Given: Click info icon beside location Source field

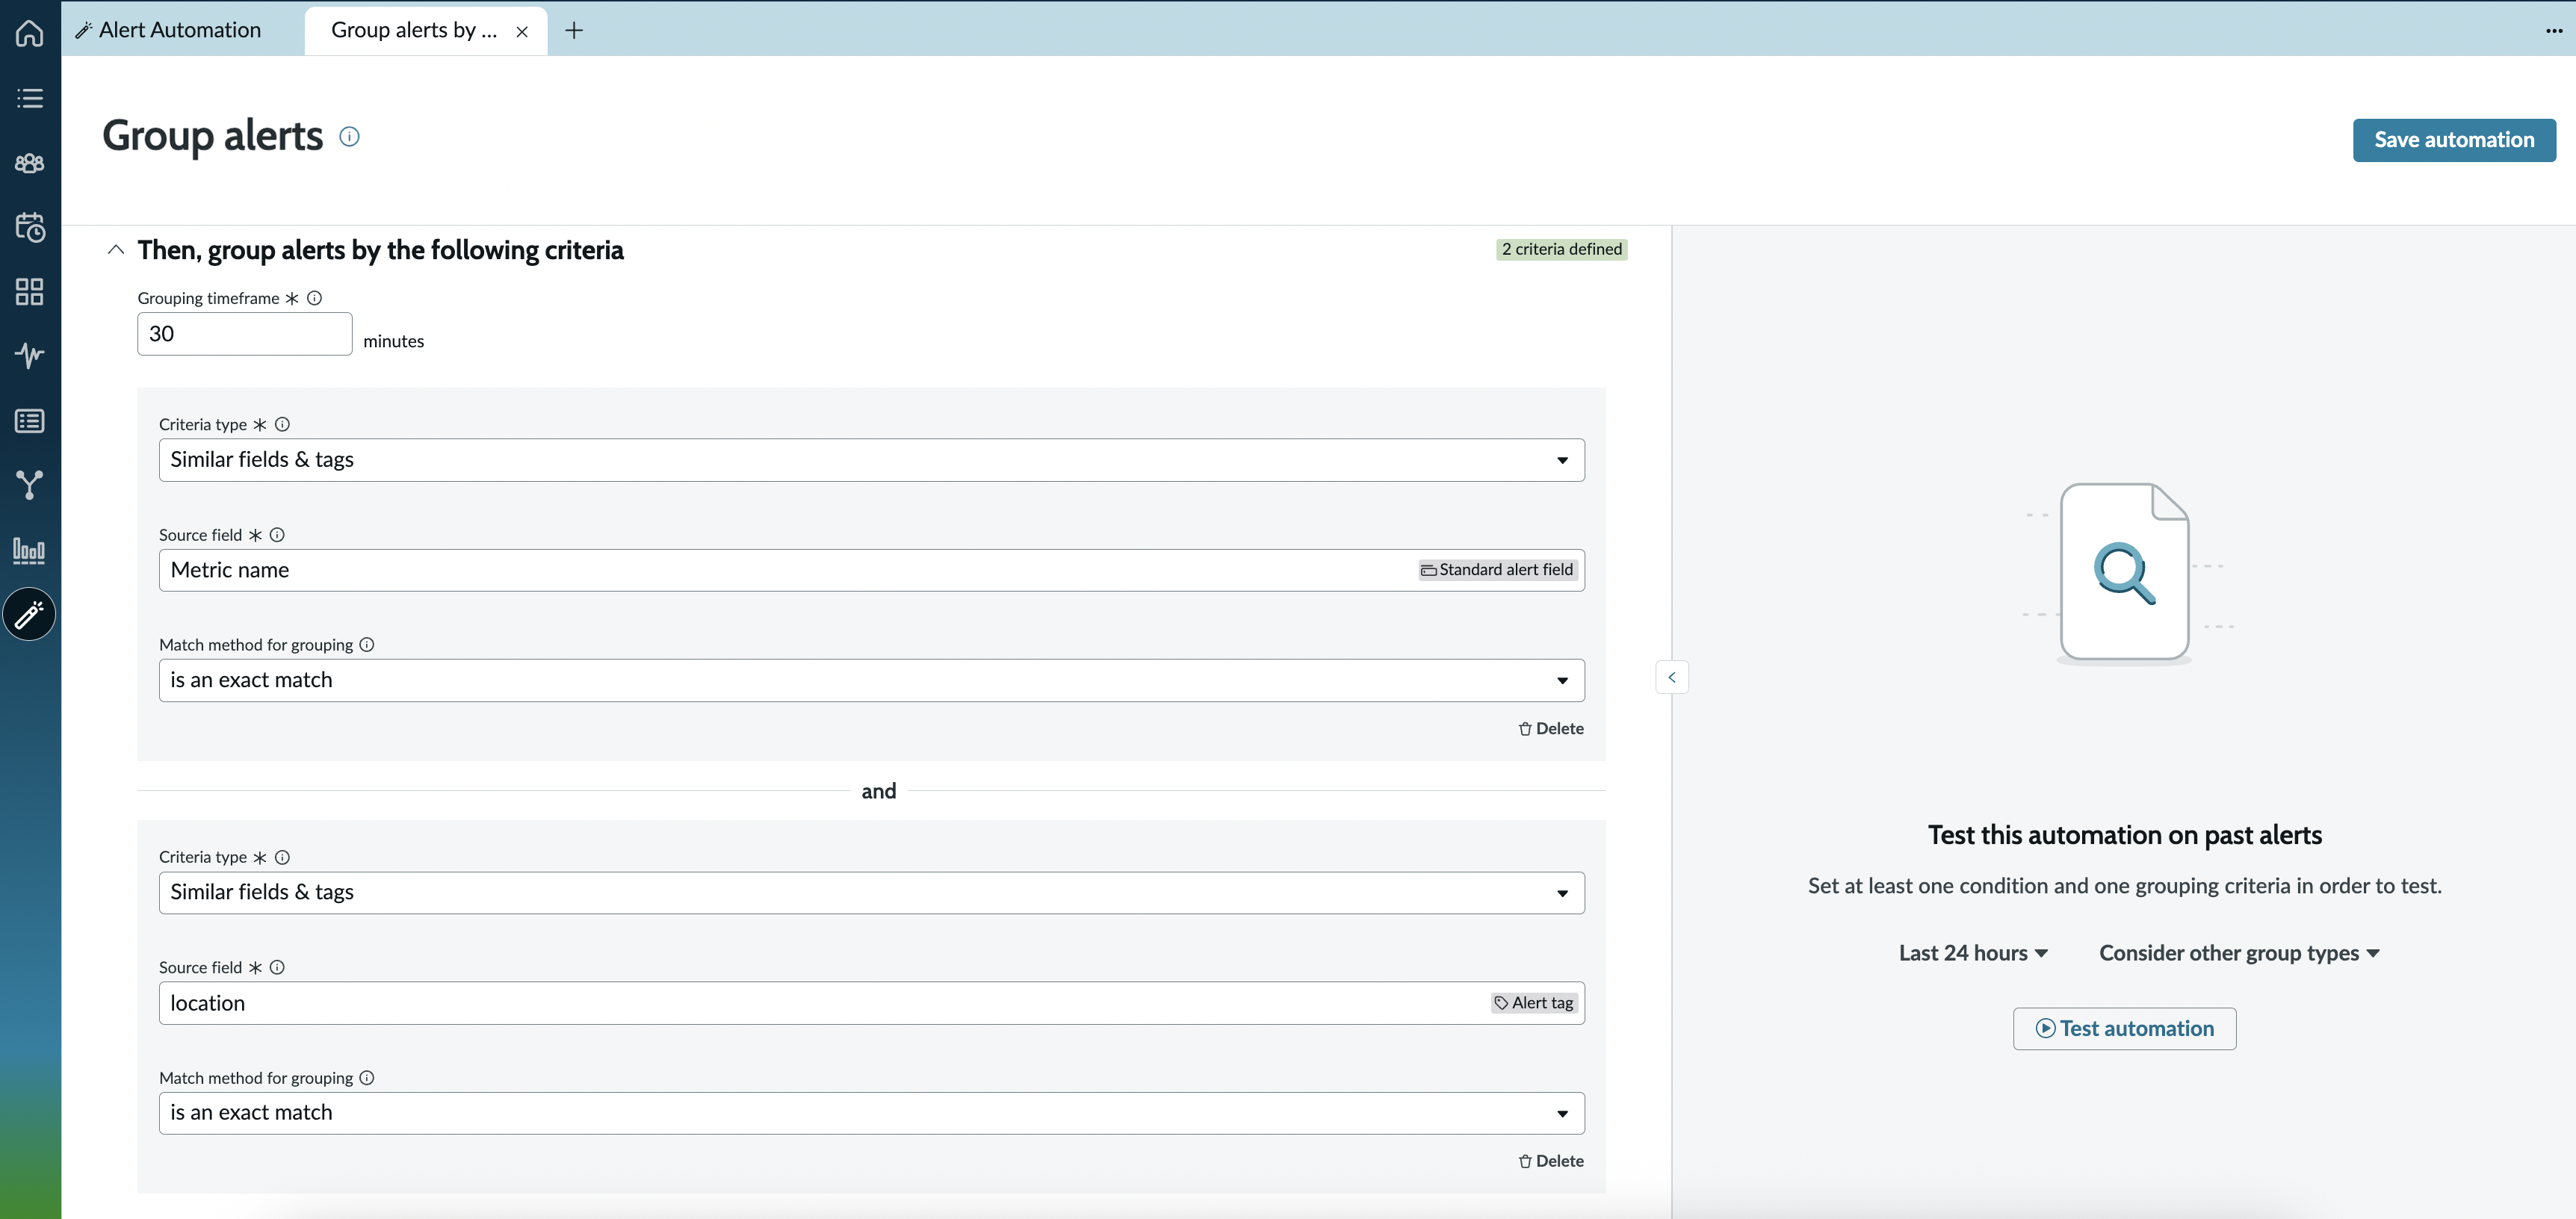Looking at the screenshot, I should 277,967.
